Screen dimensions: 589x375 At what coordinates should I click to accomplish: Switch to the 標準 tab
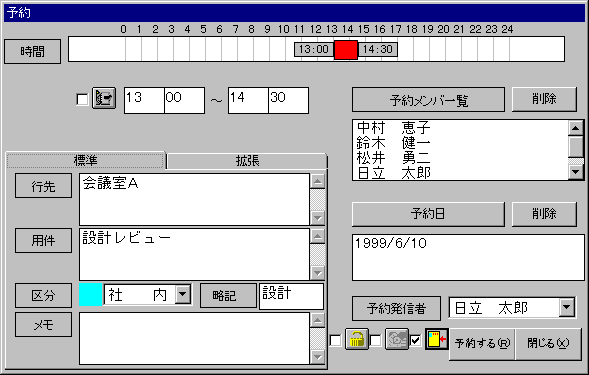[x=86, y=160]
